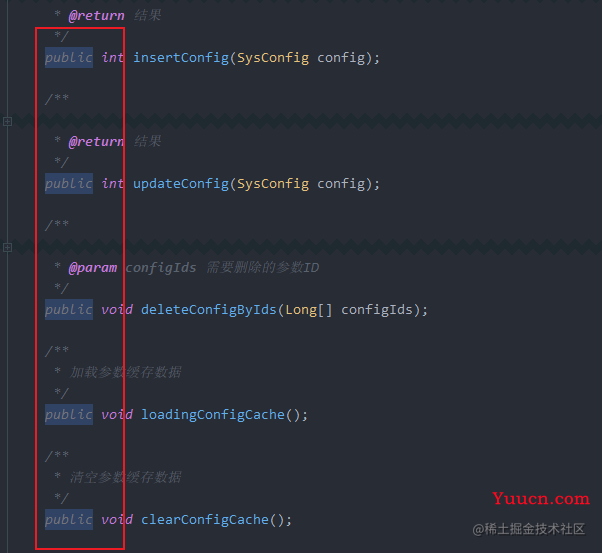Click the int return type of updateConfig
Screen dimensions: 602x553
click(x=112, y=184)
